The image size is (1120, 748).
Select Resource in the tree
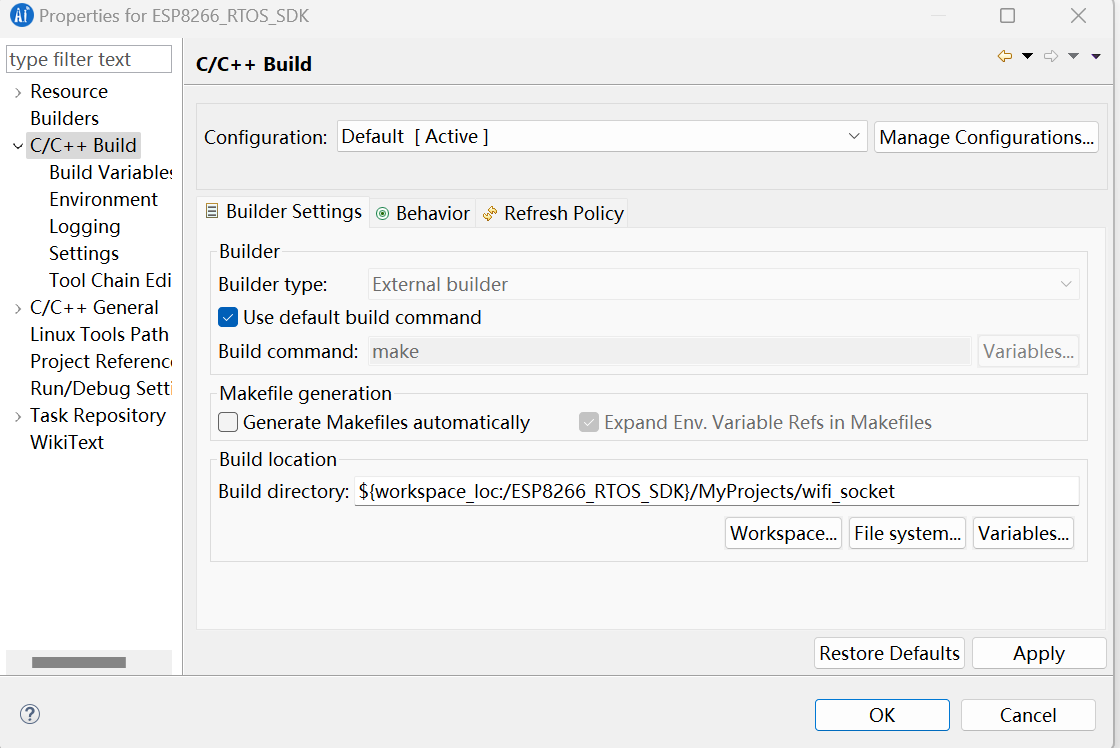click(69, 91)
